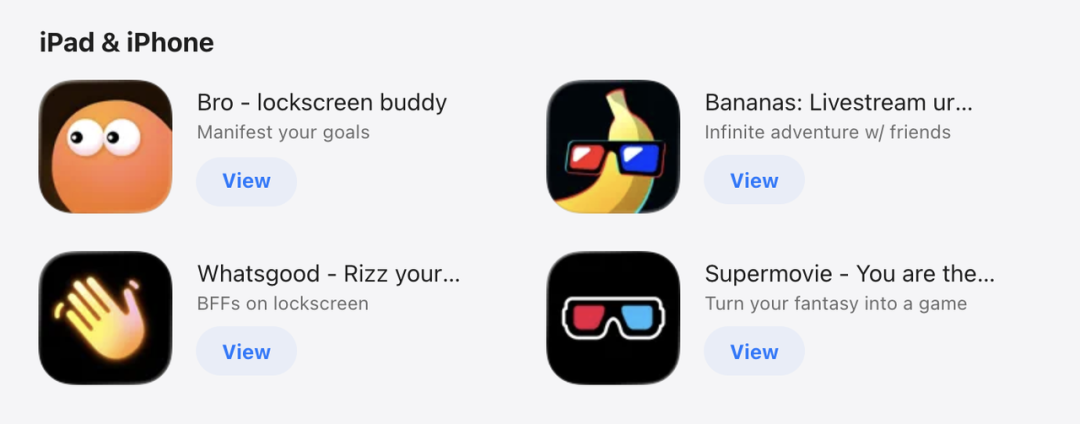Viewport: 1080px width, 424px height.
Task: Open the Whatsgood waving hand icon
Action: click(105, 317)
